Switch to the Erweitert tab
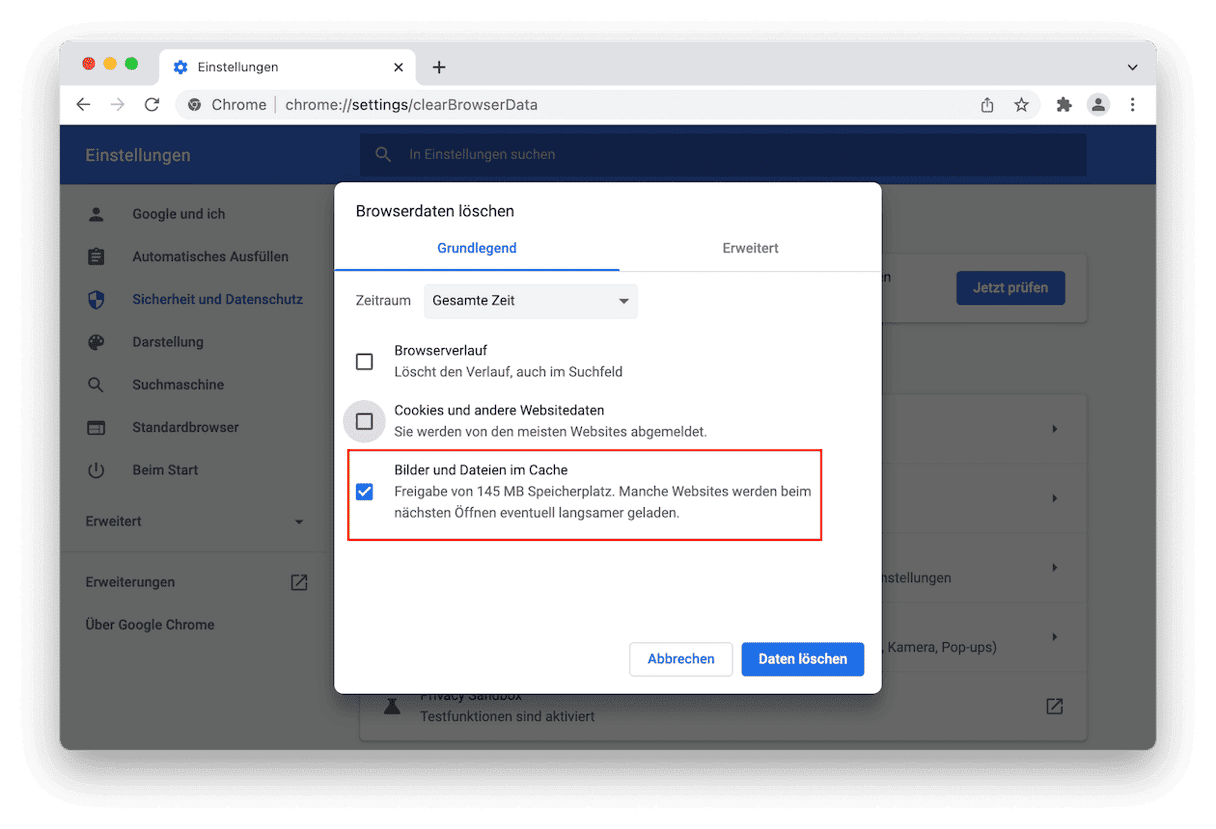 [x=750, y=248]
